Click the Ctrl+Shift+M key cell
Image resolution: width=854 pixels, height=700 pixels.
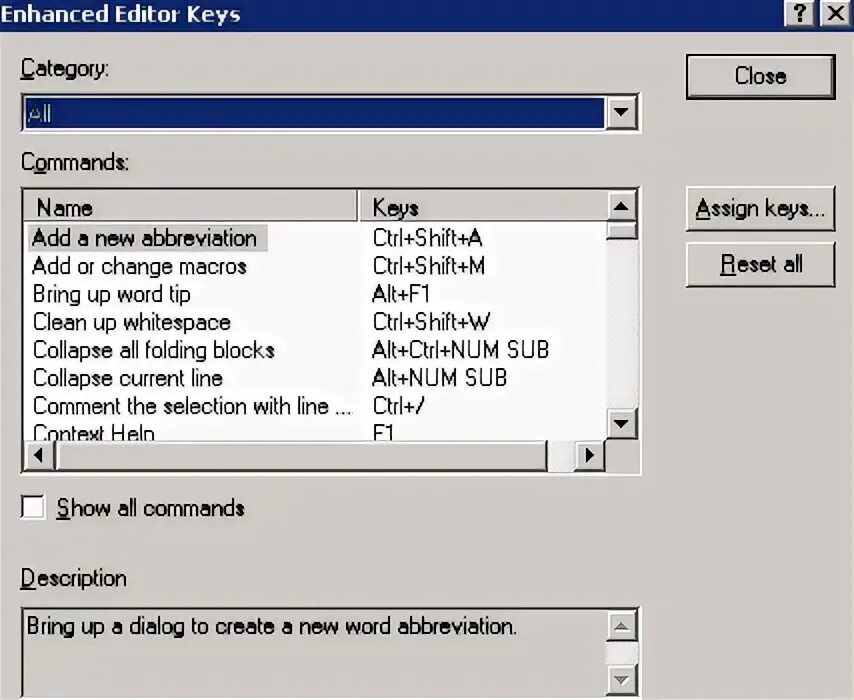429,266
